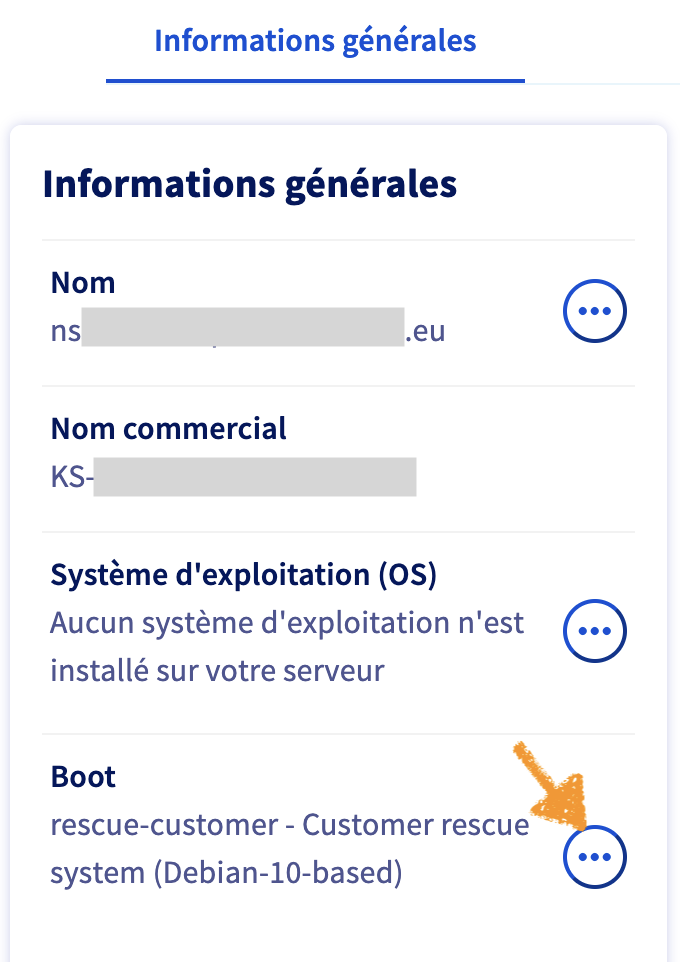Click the '.eu' suffix of server name

coord(425,332)
